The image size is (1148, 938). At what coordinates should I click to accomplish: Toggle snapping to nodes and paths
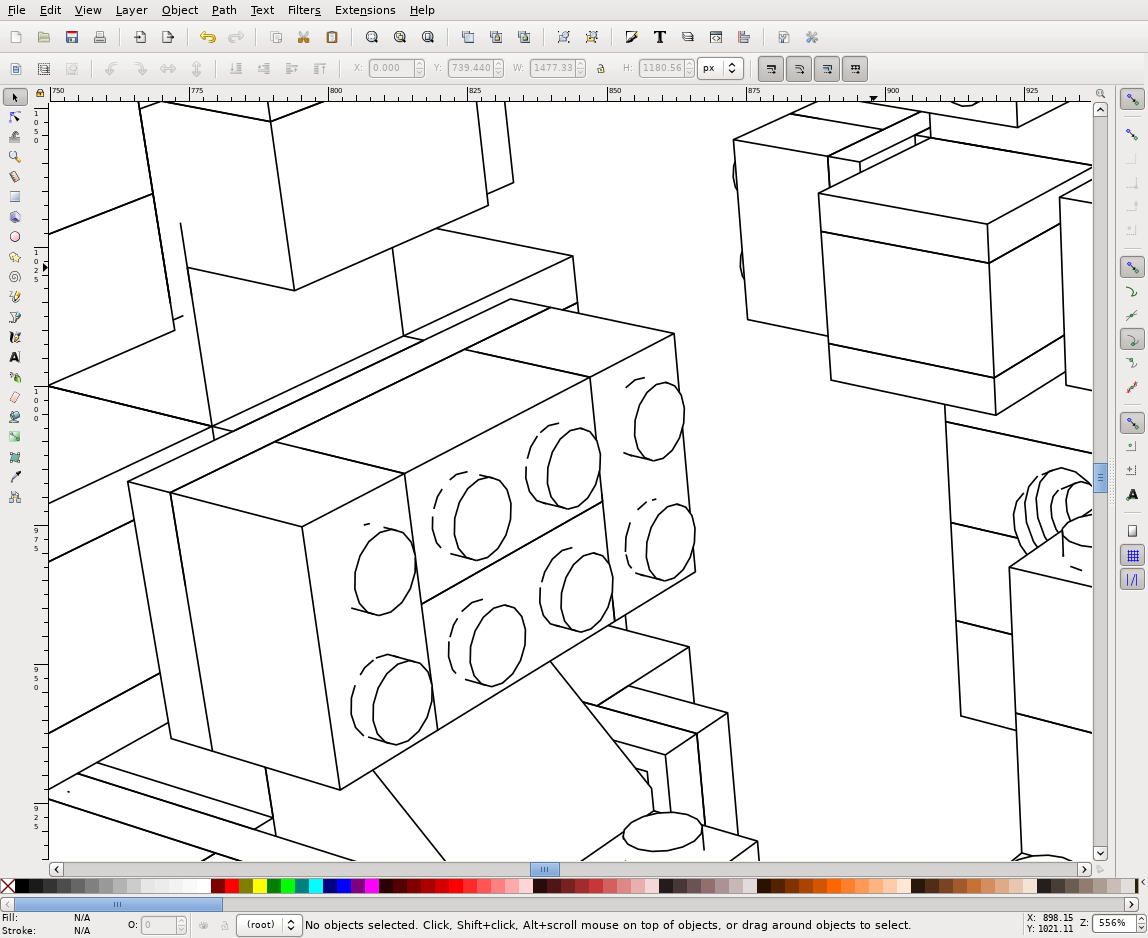click(x=1132, y=267)
